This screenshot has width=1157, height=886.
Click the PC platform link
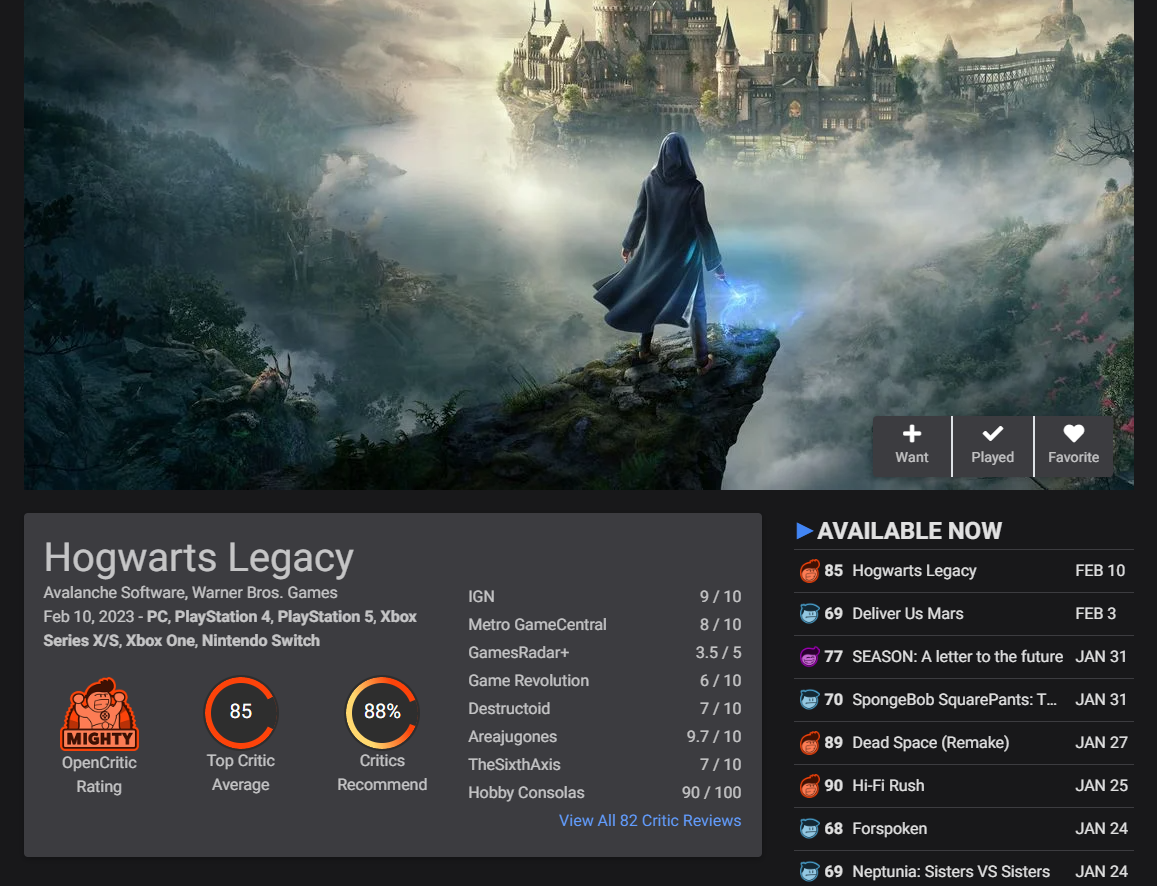156,617
